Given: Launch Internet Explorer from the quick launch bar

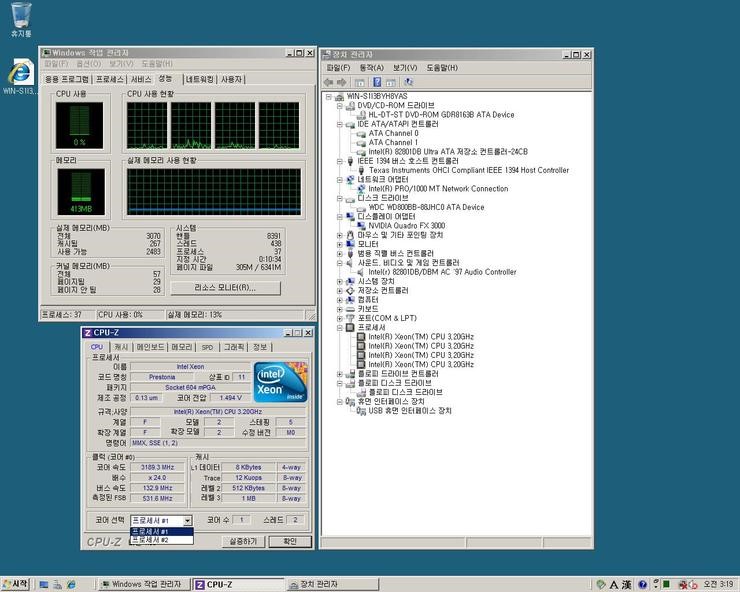Looking at the screenshot, I should tap(71, 584).
